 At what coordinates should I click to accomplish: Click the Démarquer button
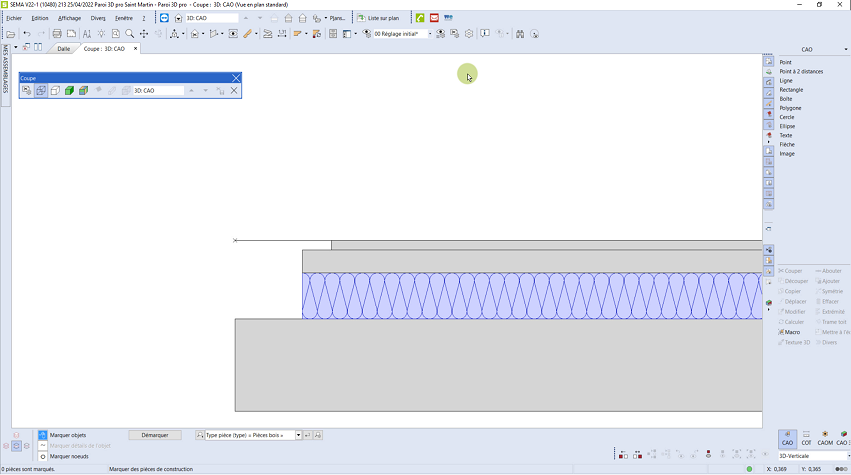155,435
